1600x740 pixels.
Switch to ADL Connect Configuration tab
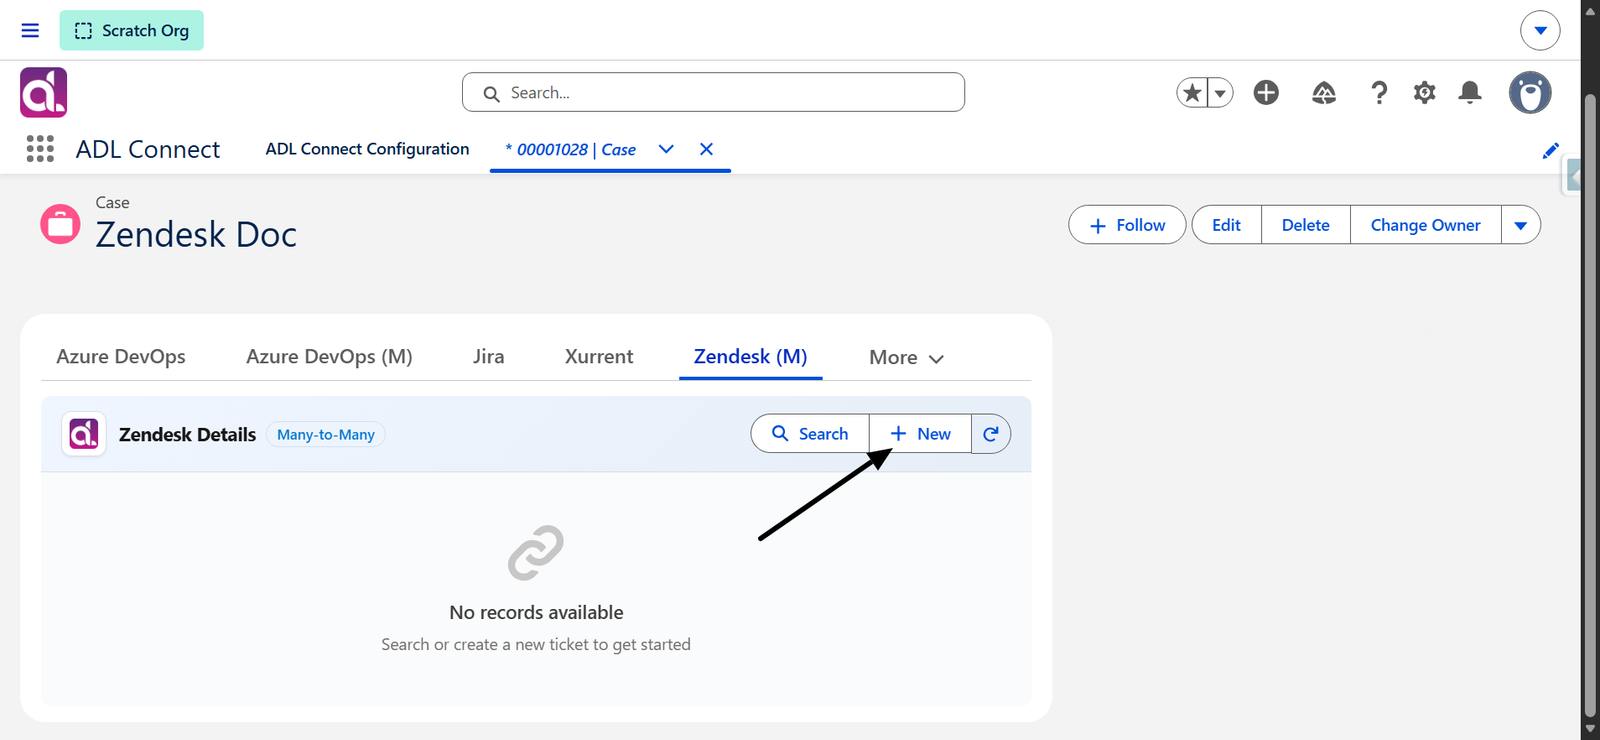367,149
